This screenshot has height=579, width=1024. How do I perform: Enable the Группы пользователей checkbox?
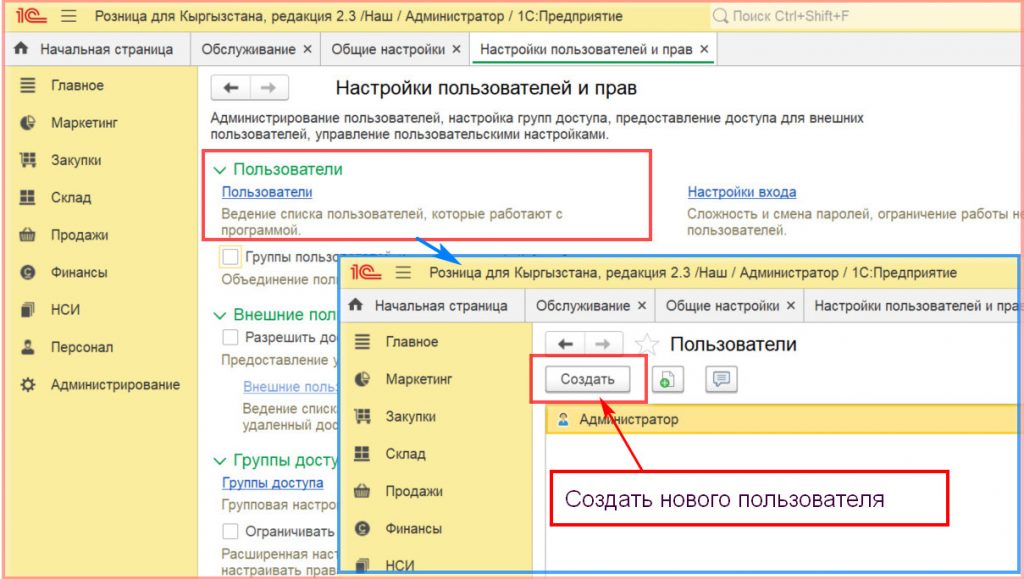point(231,257)
